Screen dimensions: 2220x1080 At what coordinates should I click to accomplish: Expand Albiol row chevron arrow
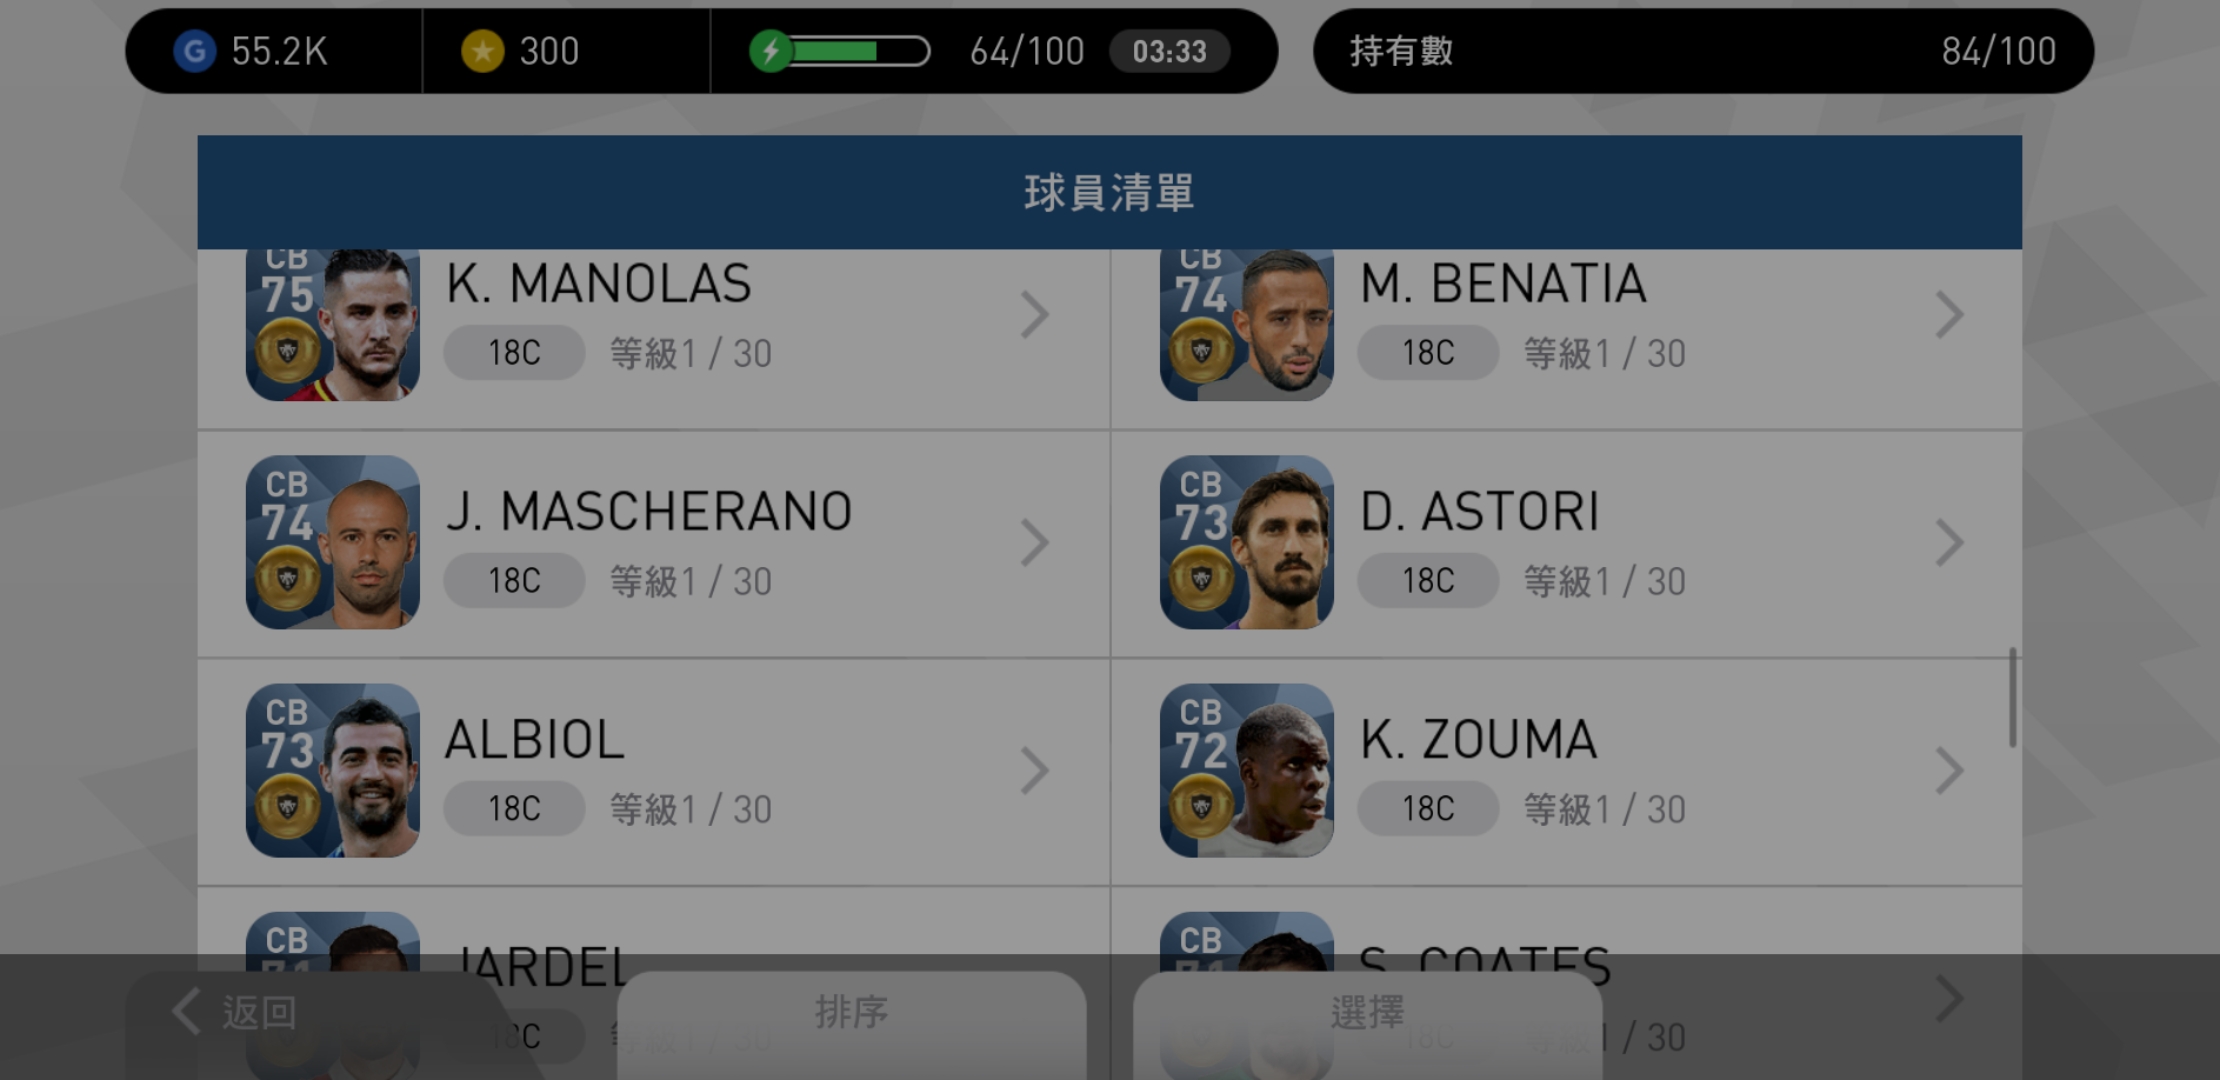[x=1035, y=771]
